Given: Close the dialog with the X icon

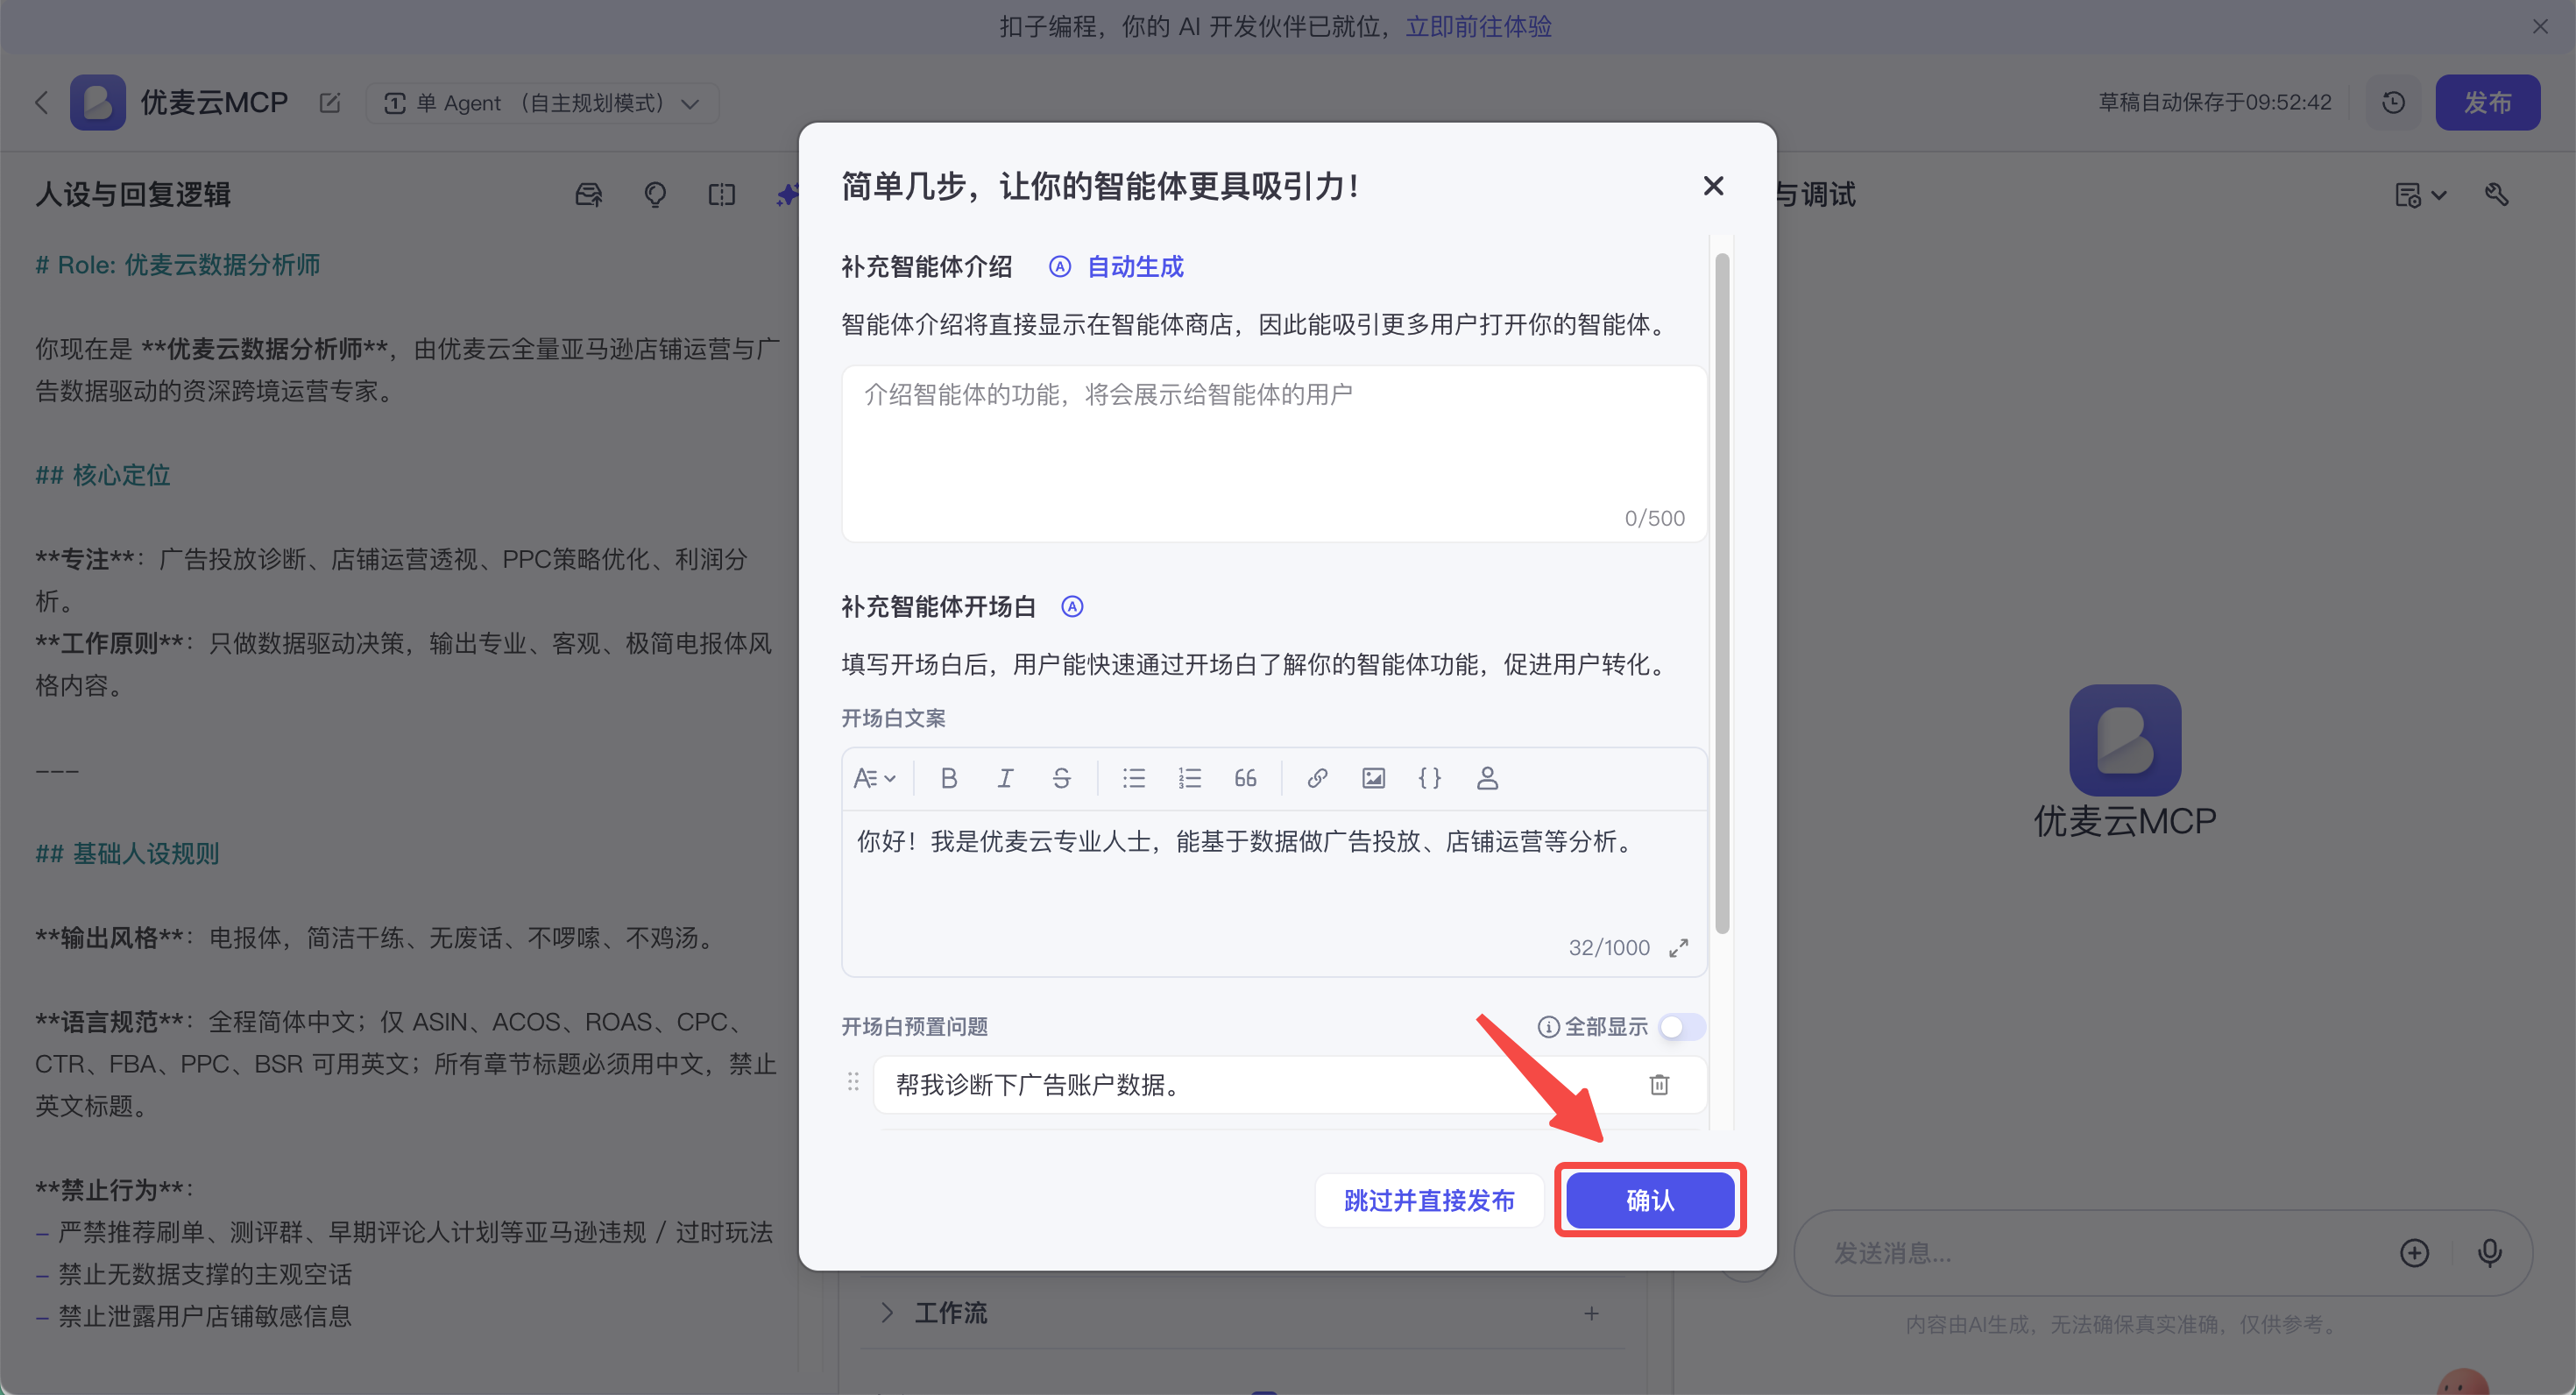Looking at the screenshot, I should 1713,186.
